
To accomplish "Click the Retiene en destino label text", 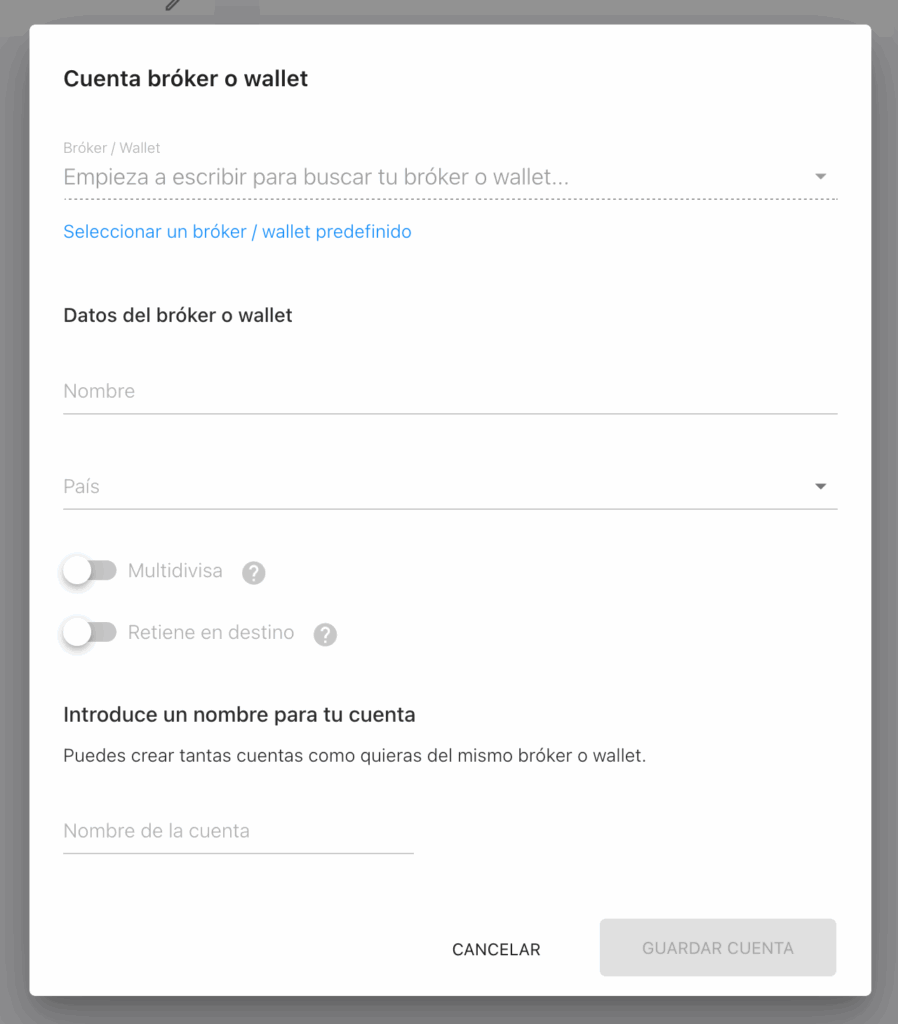I will (211, 632).
